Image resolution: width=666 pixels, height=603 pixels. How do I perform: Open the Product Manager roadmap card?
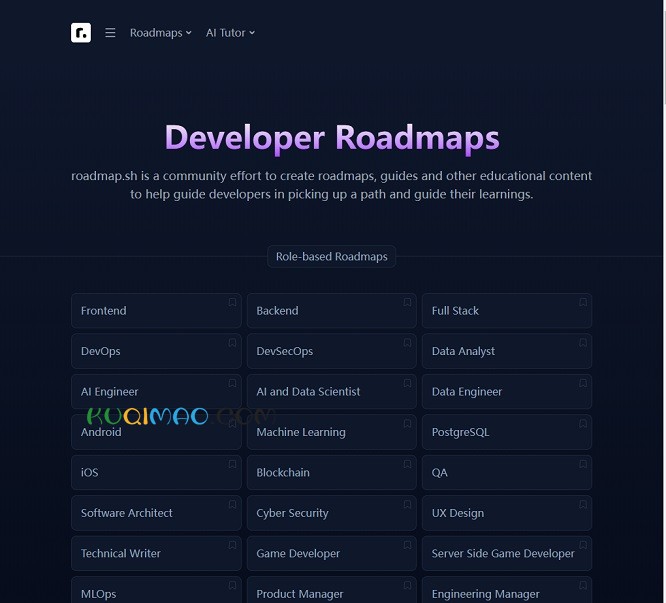point(331,590)
